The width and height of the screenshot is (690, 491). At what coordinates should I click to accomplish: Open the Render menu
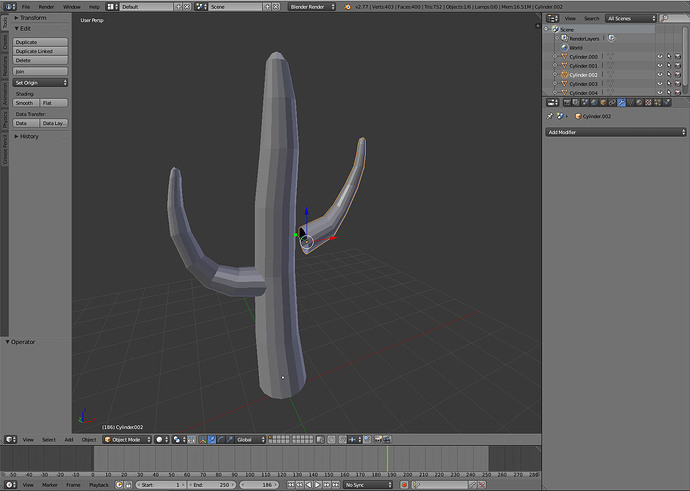(x=46, y=7)
